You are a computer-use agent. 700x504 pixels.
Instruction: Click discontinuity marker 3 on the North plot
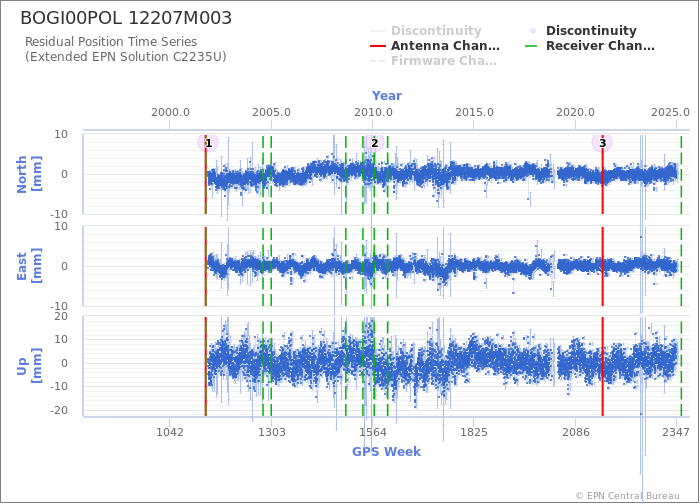pyautogui.click(x=602, y=143)
